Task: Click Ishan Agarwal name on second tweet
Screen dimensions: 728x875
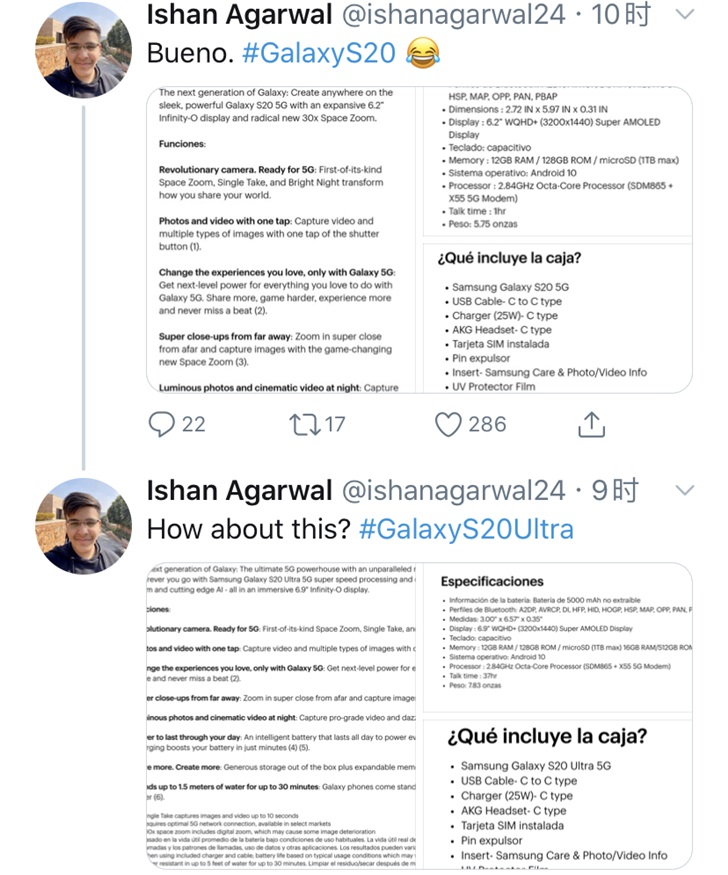Action: (239, 490)
